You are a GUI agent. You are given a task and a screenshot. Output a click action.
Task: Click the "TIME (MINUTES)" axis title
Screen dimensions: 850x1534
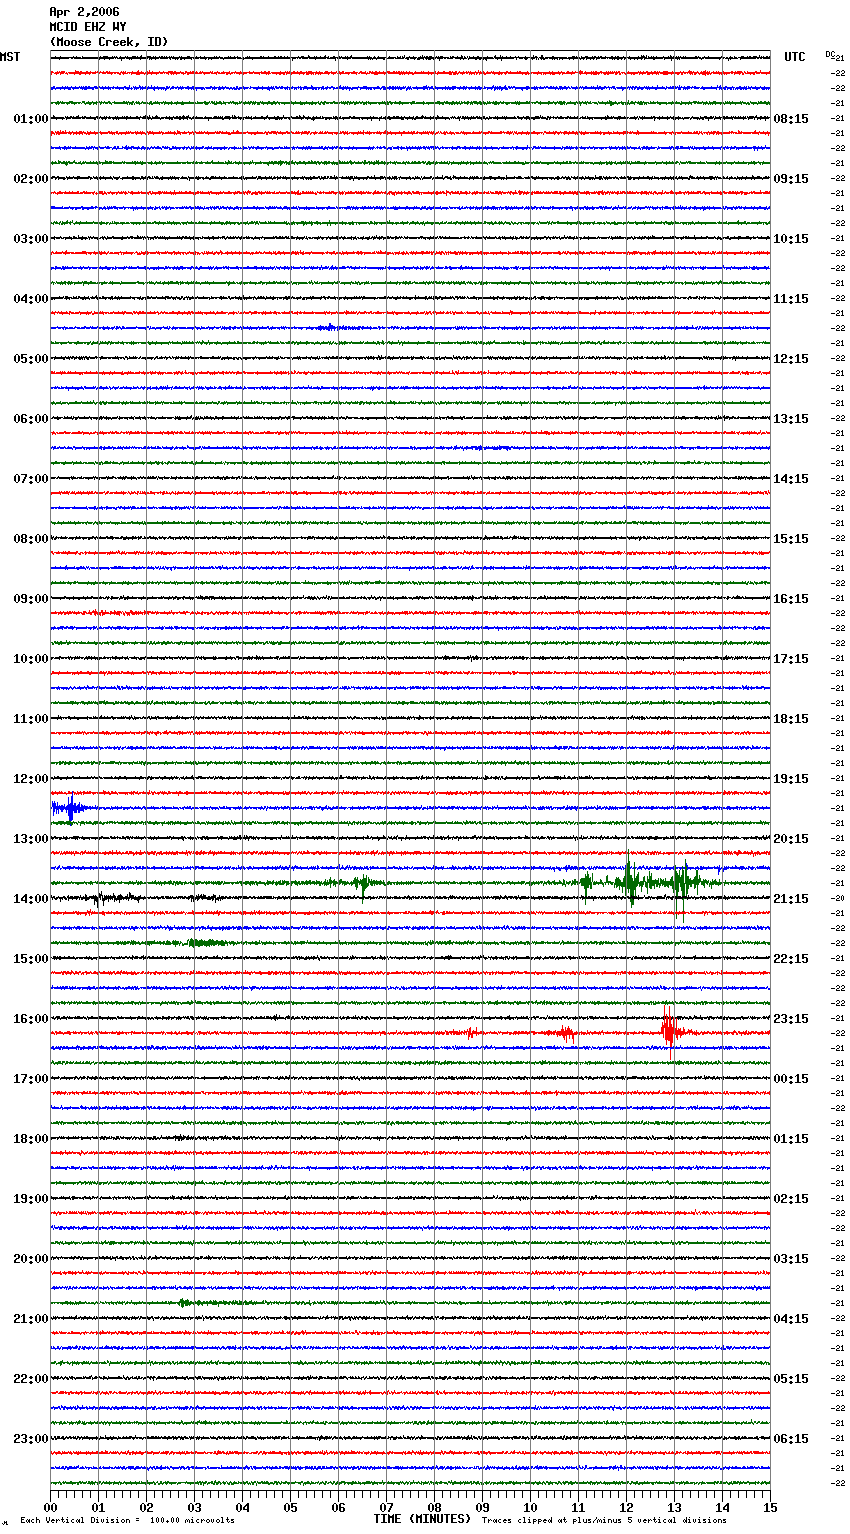[x=422, y=1519]
